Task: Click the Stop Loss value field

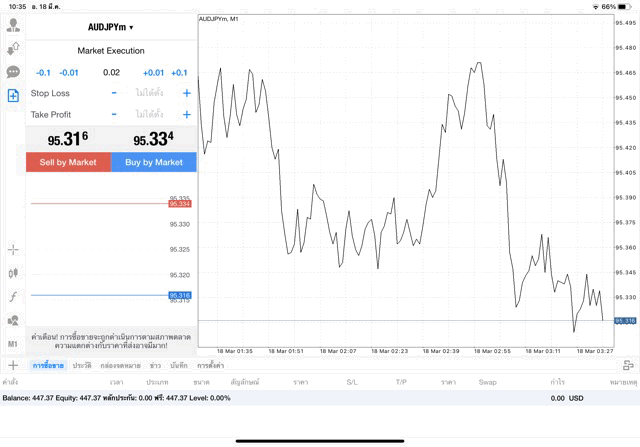Action: tap(150, 93)
